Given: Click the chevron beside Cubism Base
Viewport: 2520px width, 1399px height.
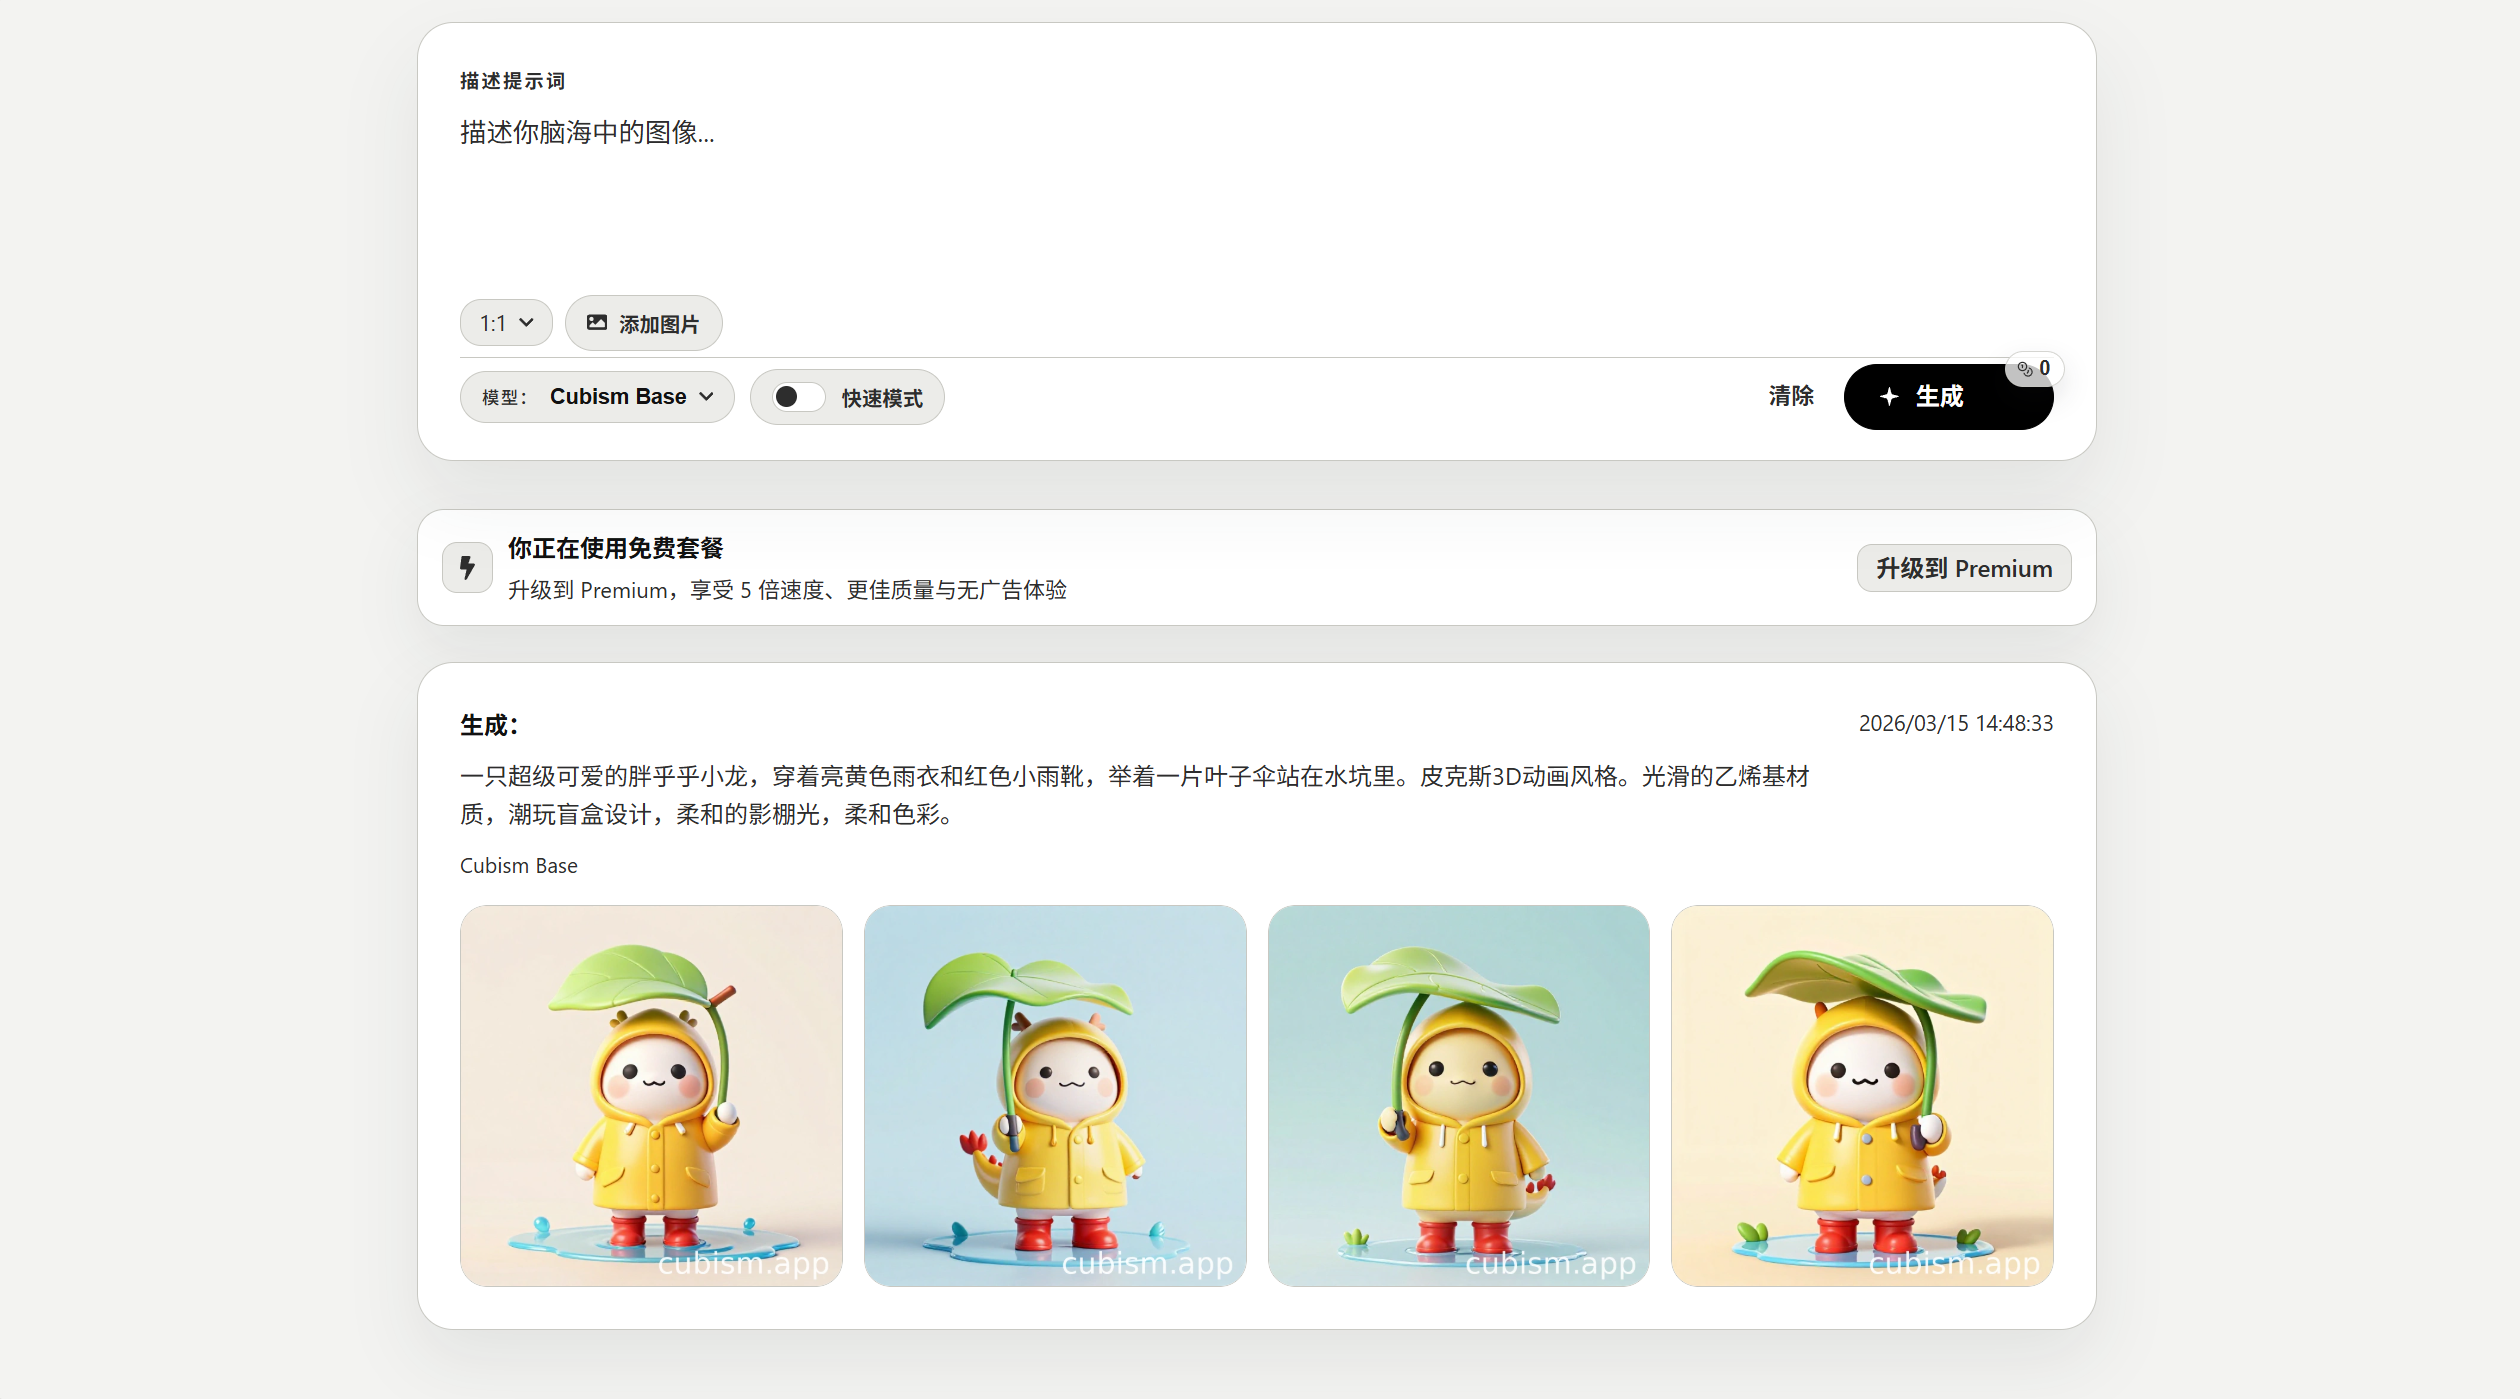Looking at the screenshot, I should coord(707,396).
